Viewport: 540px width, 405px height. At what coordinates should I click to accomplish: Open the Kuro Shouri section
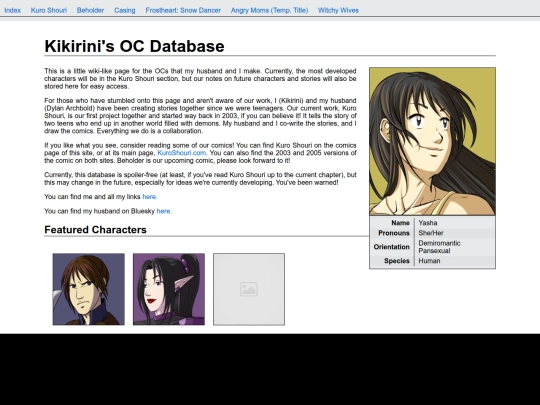tap(49, 10)
